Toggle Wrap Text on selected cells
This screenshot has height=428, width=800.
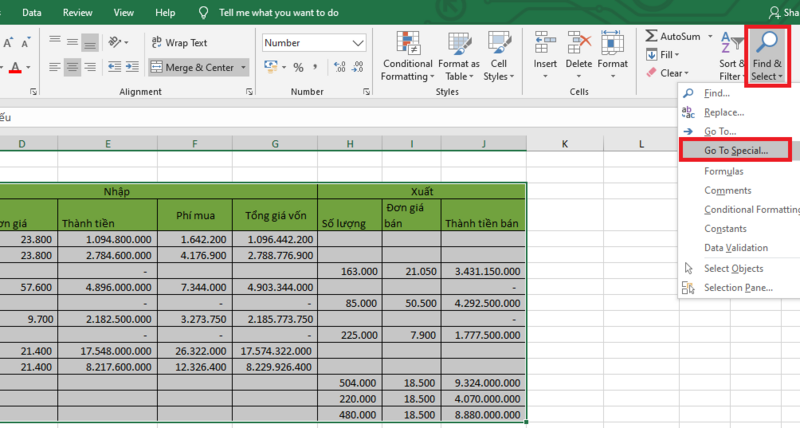[x=179, y=43]
